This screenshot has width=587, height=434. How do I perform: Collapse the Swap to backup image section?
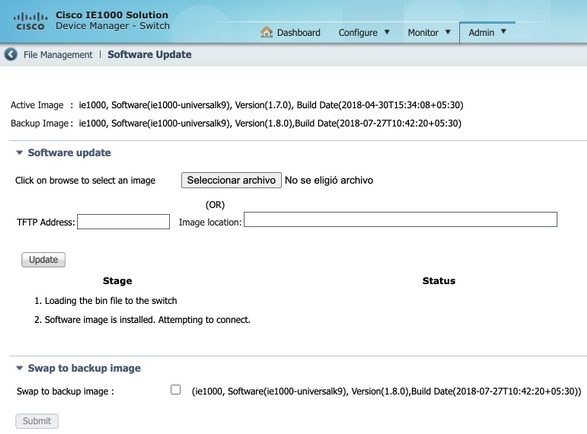point(19,368)
